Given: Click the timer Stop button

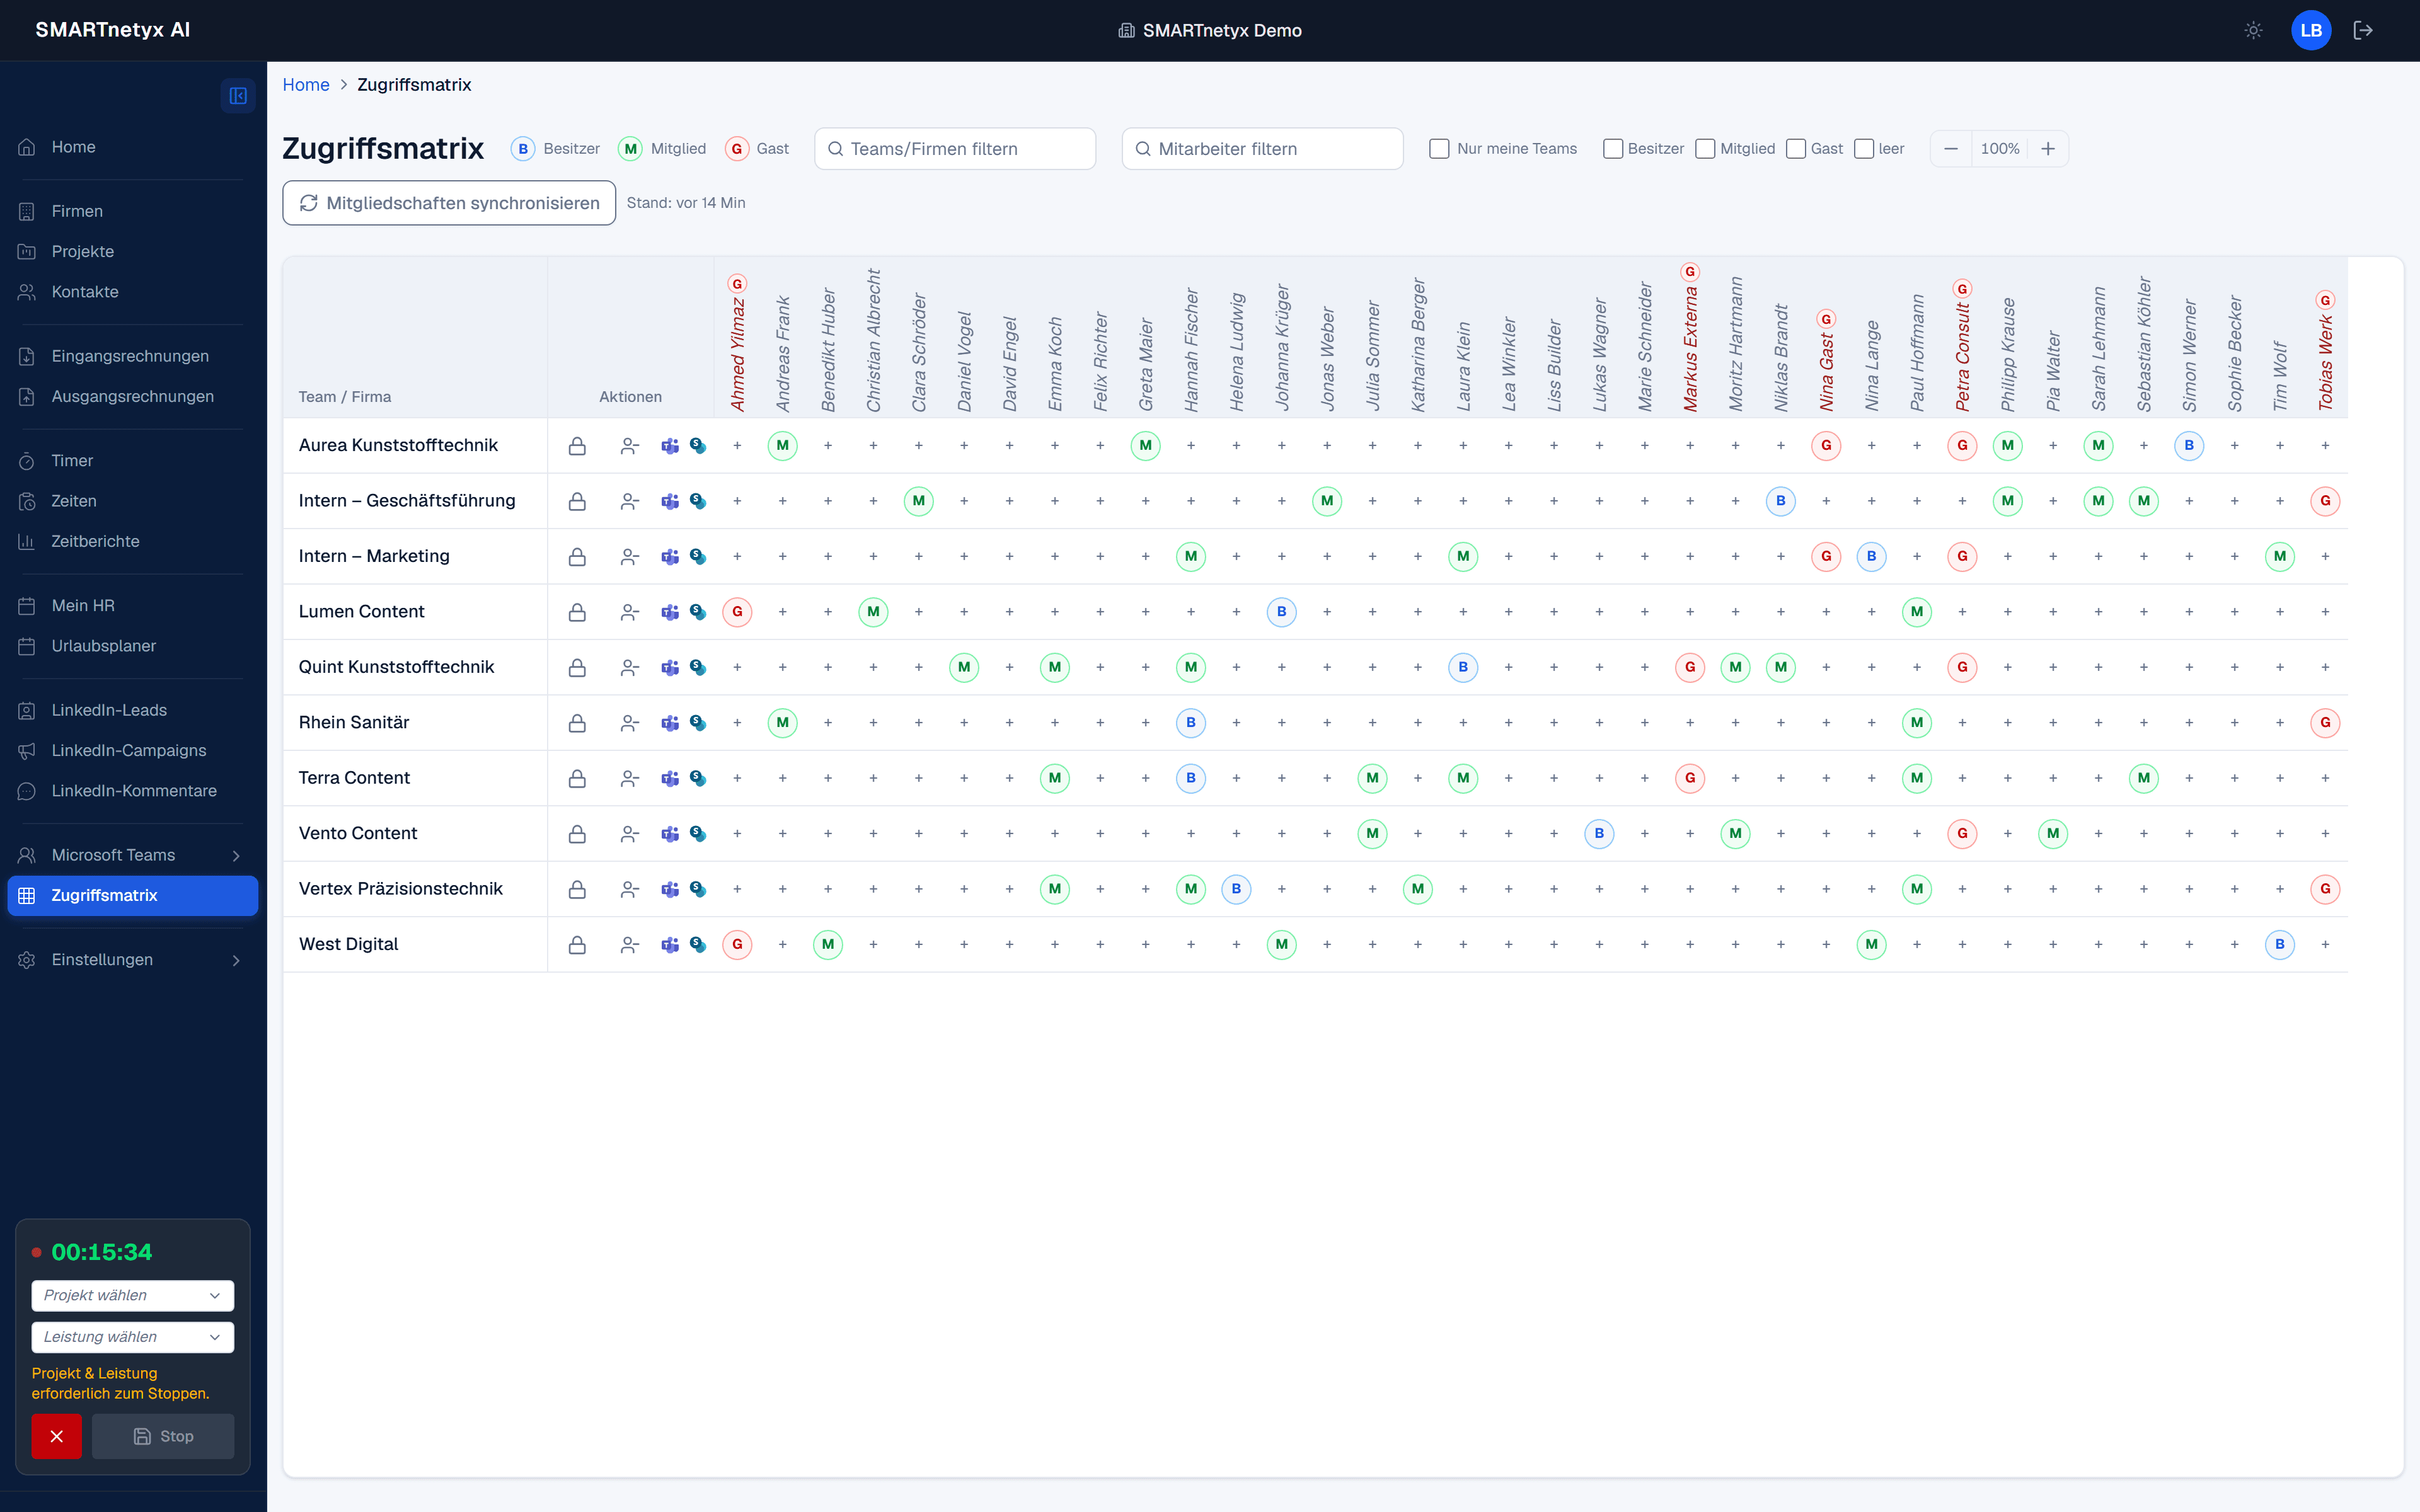Looking at the screenshot, I should click(x=163, y=1436).
